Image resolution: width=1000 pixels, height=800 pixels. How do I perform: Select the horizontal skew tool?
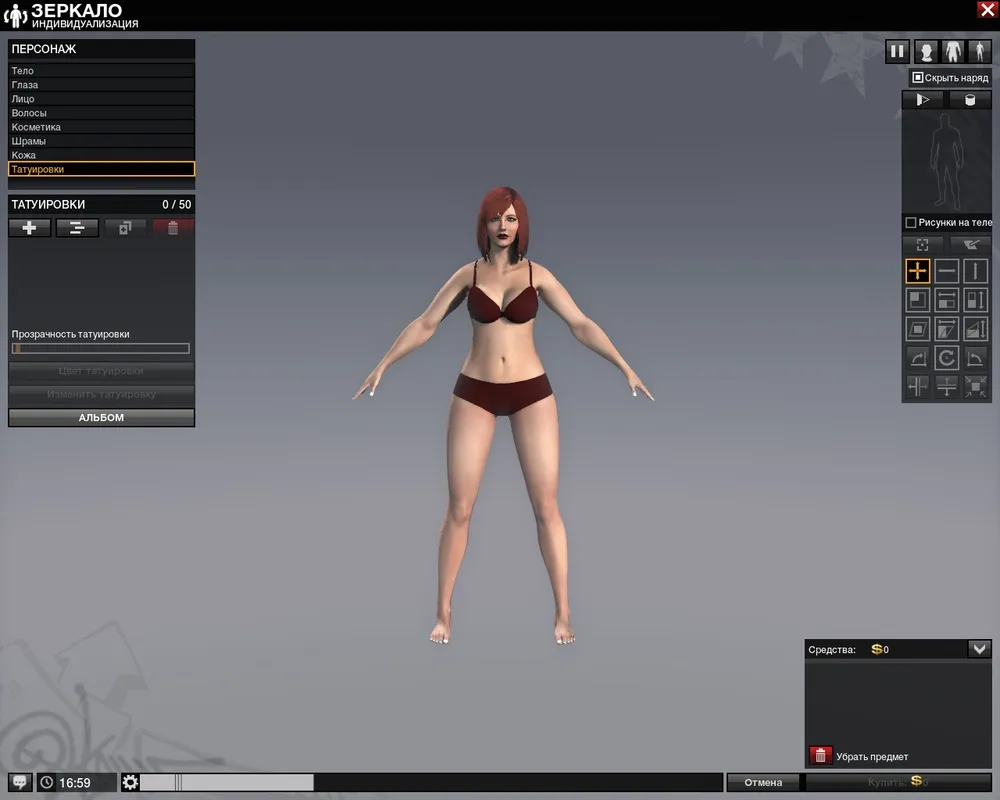coord(946,329)
